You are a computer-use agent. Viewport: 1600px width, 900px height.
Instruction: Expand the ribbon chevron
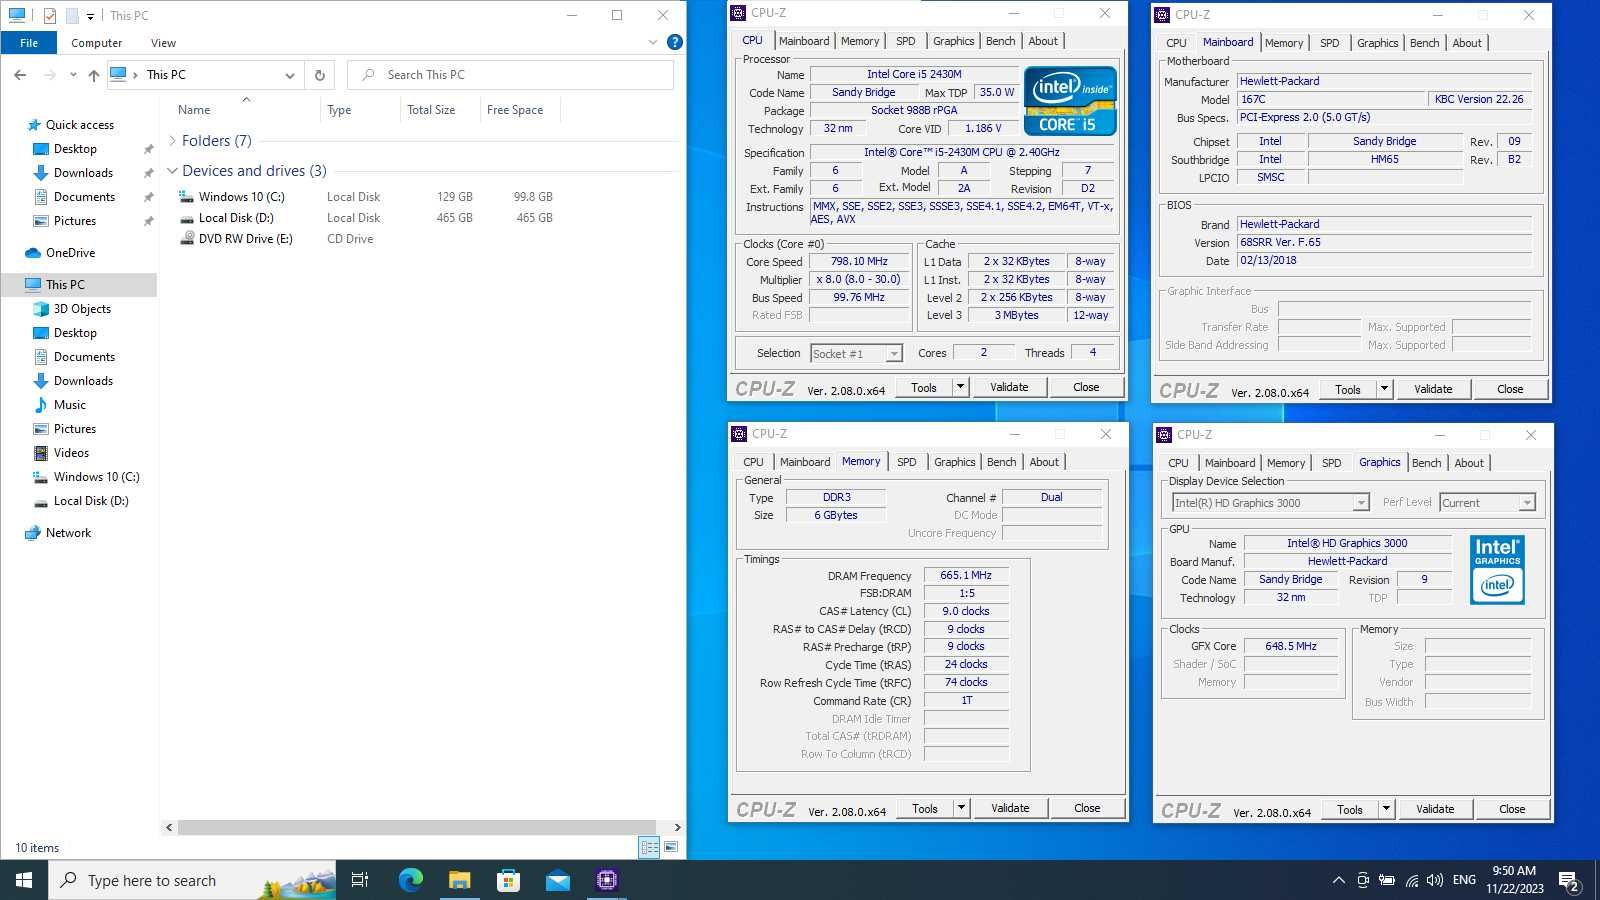[x=652, y=42]
